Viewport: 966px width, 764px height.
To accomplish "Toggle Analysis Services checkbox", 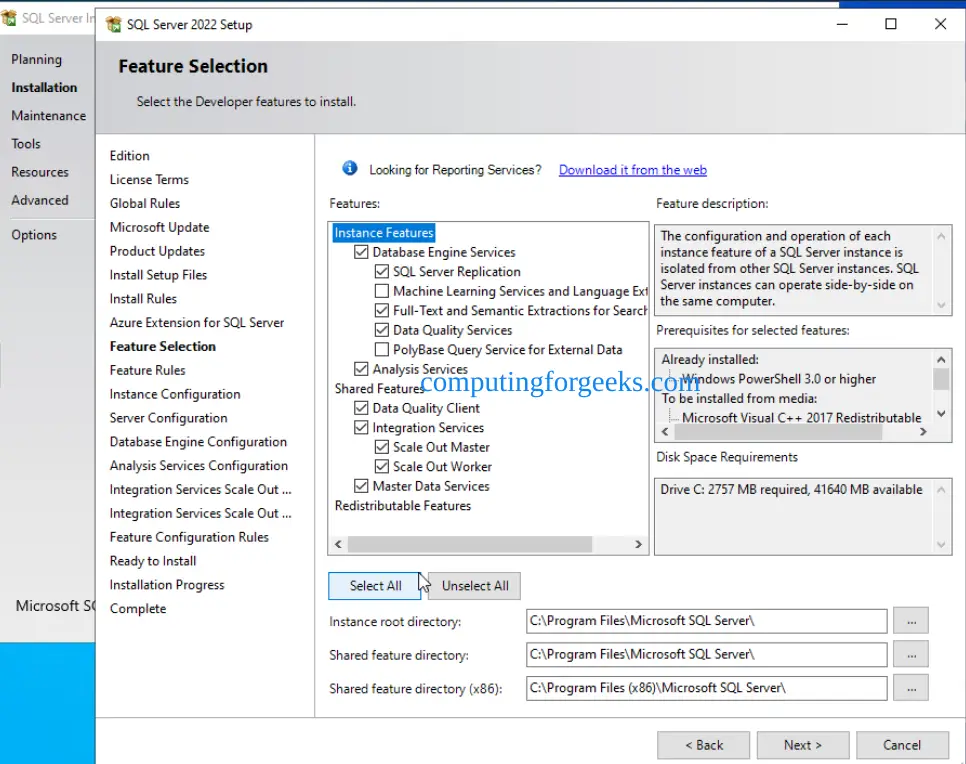I will [361, 369].
